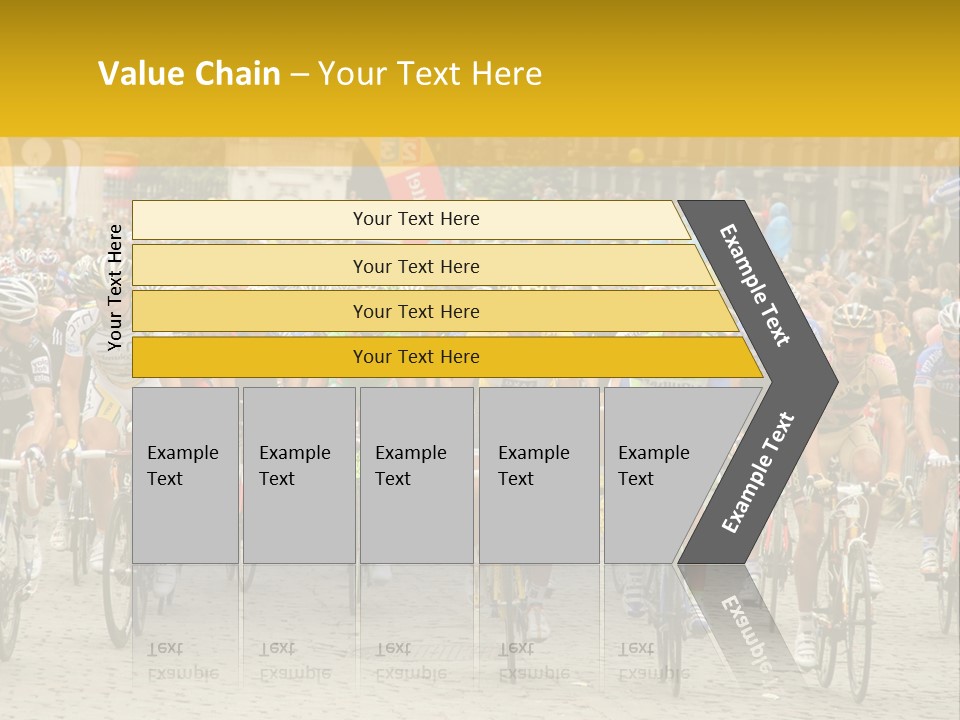
Task: Select the topmost pale "Your Text Here" bar
Action: 415,219
